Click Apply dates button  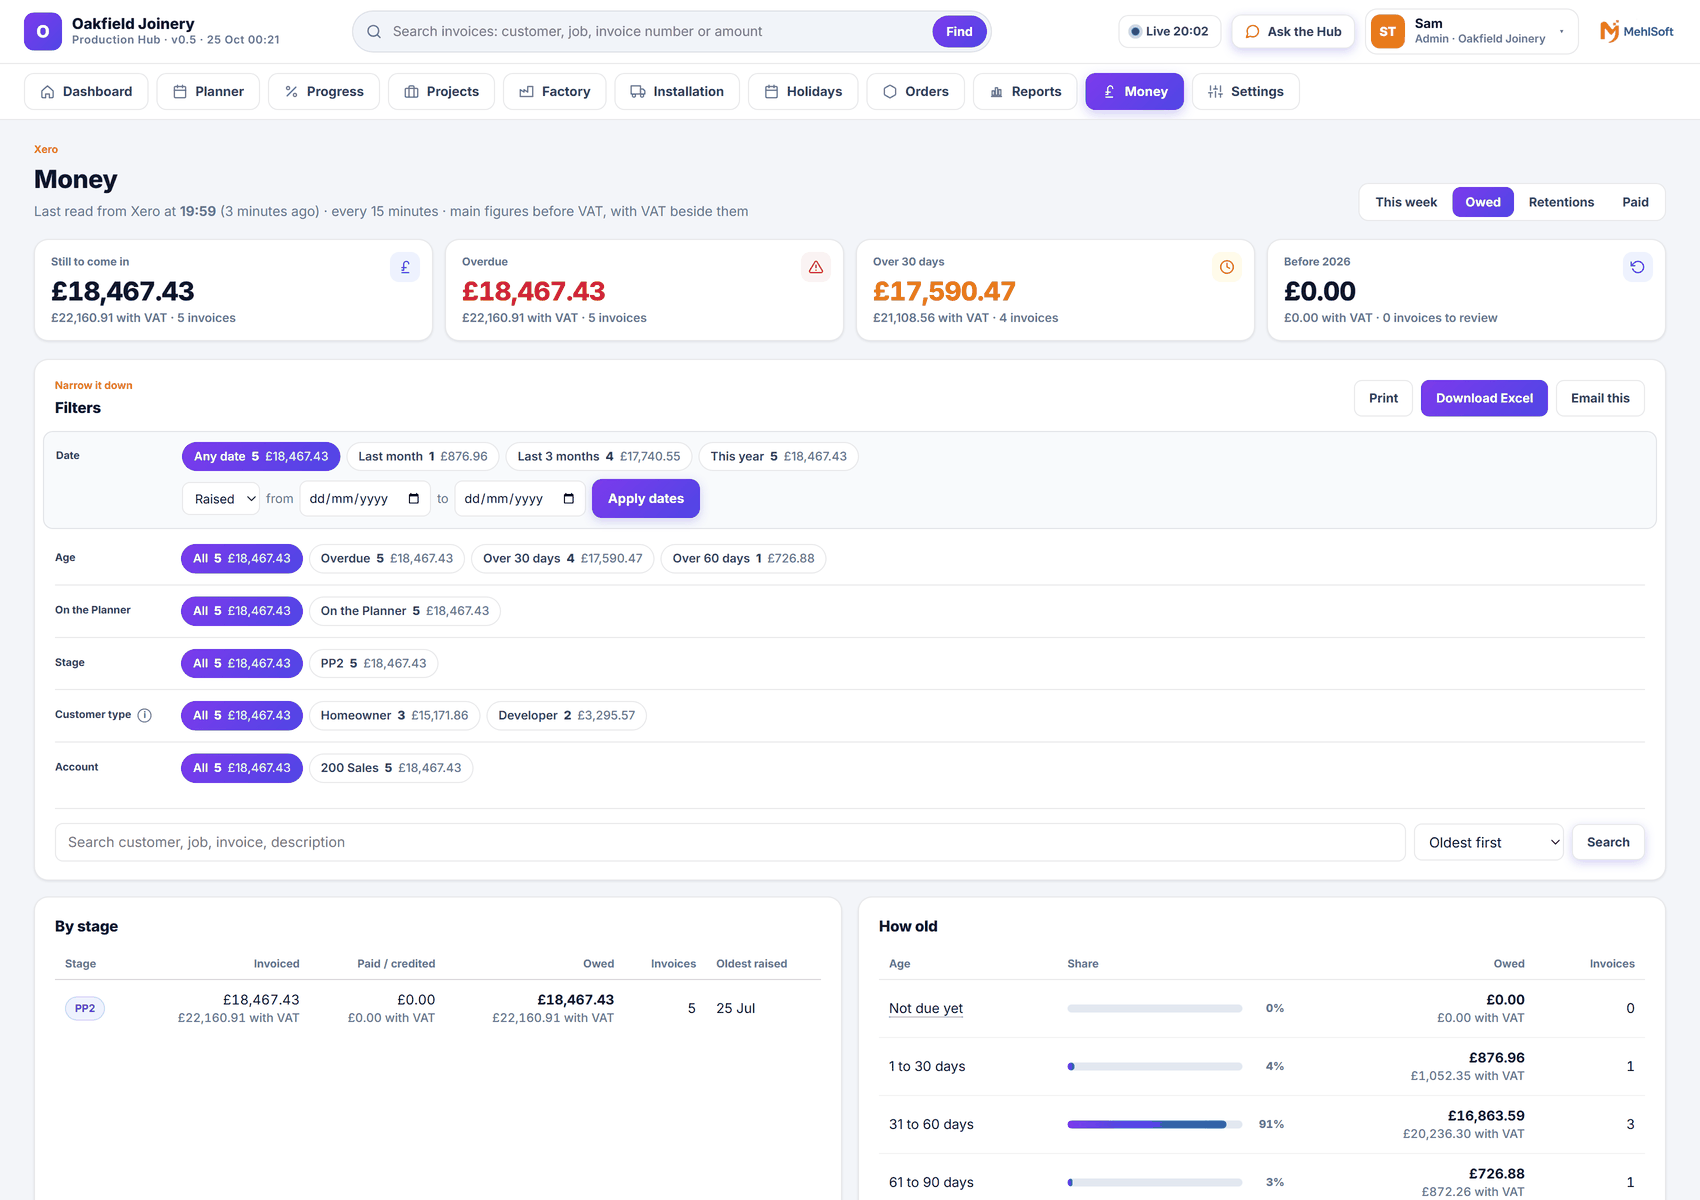click(646, 499)
